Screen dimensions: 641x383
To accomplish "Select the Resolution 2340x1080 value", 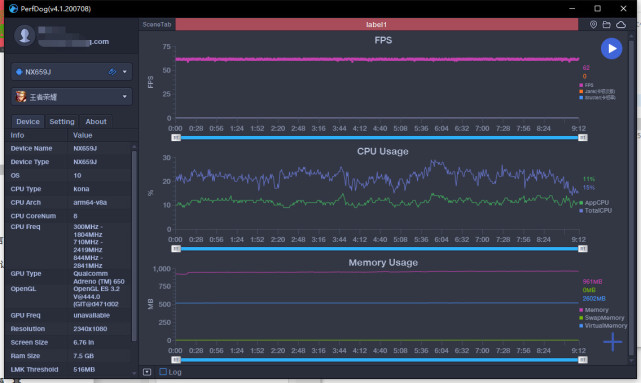I will click(91, 329).
